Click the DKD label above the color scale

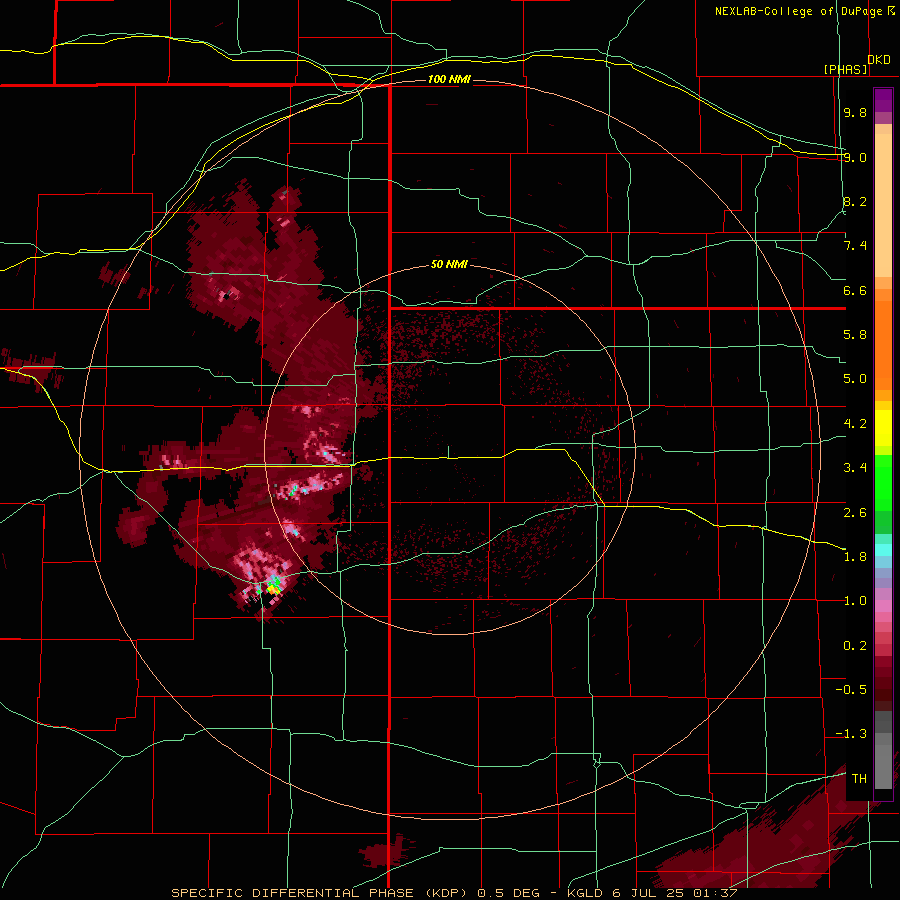[879, 60]
